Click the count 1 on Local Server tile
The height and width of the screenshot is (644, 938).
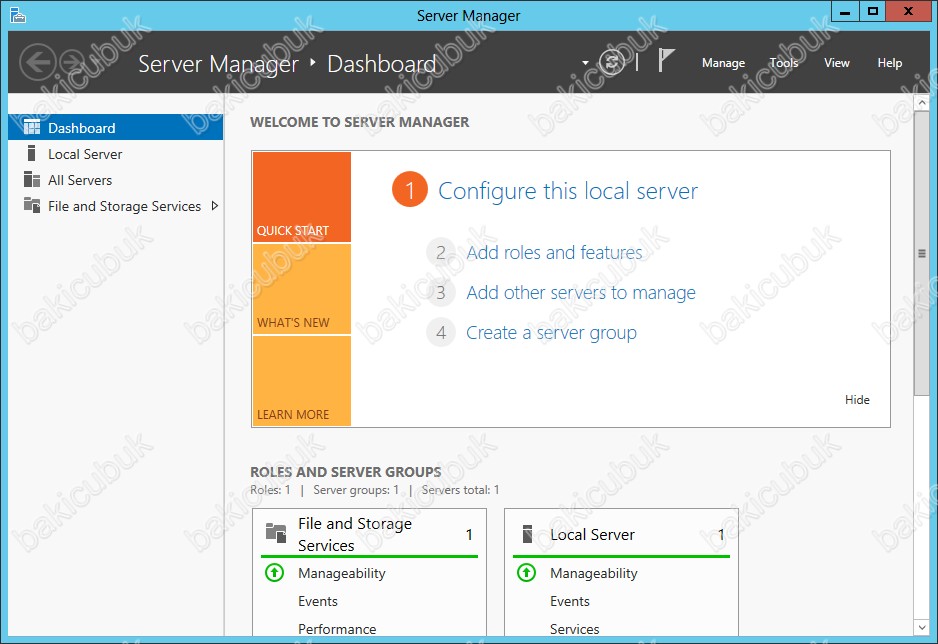pyautogui.click(x=721, y=534)
